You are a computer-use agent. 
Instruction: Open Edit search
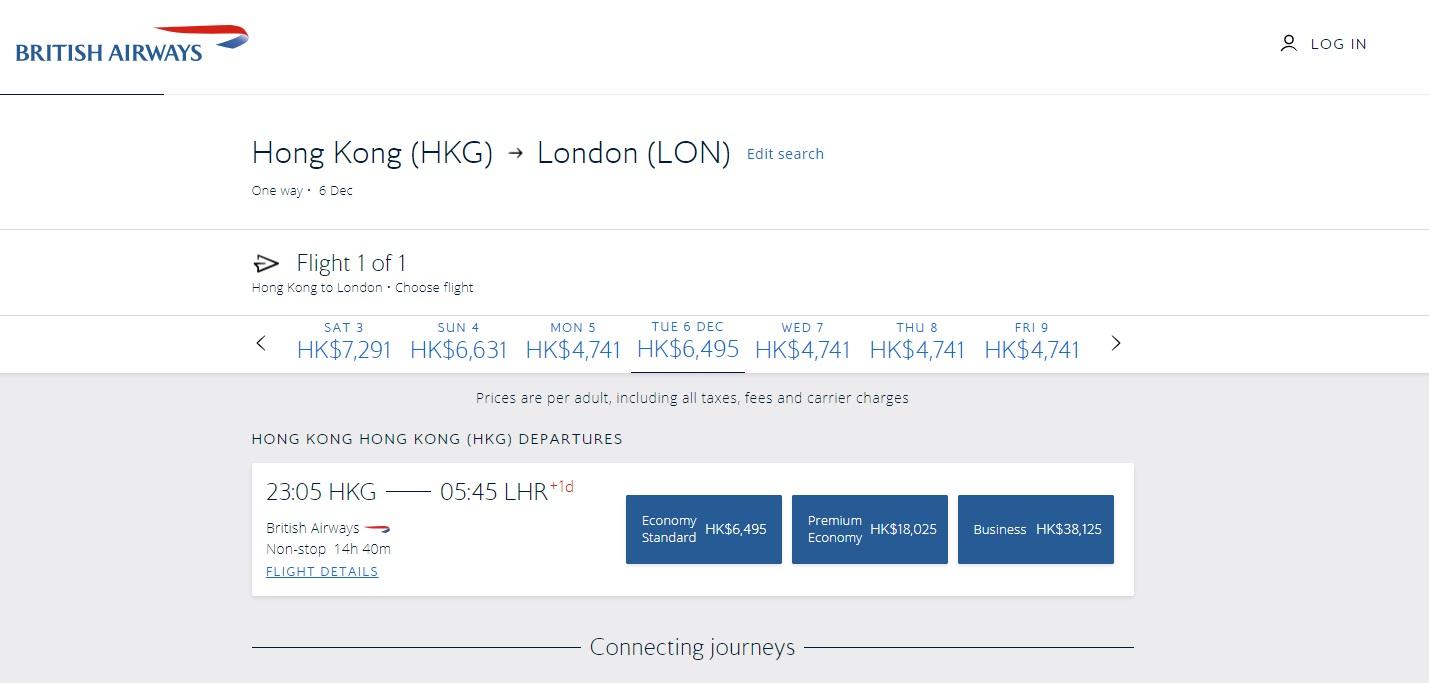pos(785,153)
